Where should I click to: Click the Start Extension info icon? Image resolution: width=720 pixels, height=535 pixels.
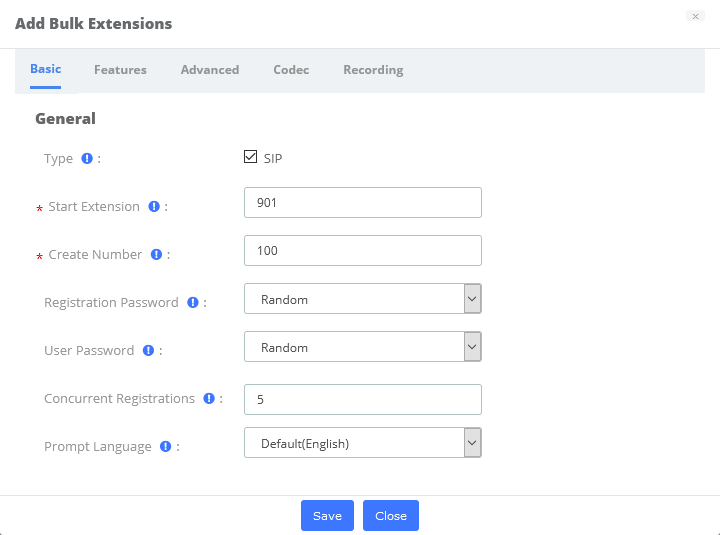(x=154, y=207)
